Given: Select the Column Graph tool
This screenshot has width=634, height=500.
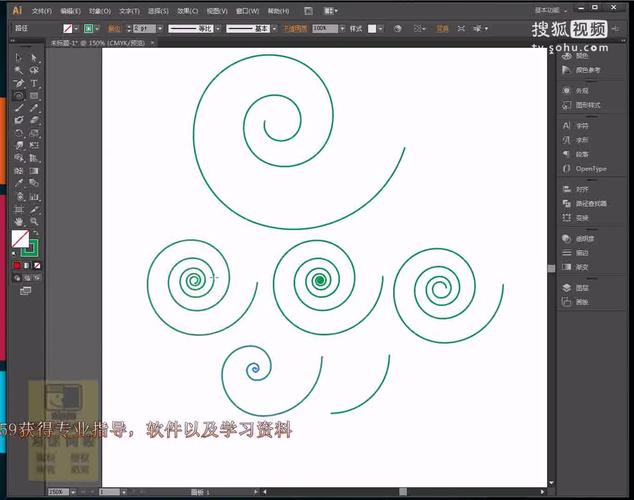Looking at the screenshot, I should click(x=34, y=196).
